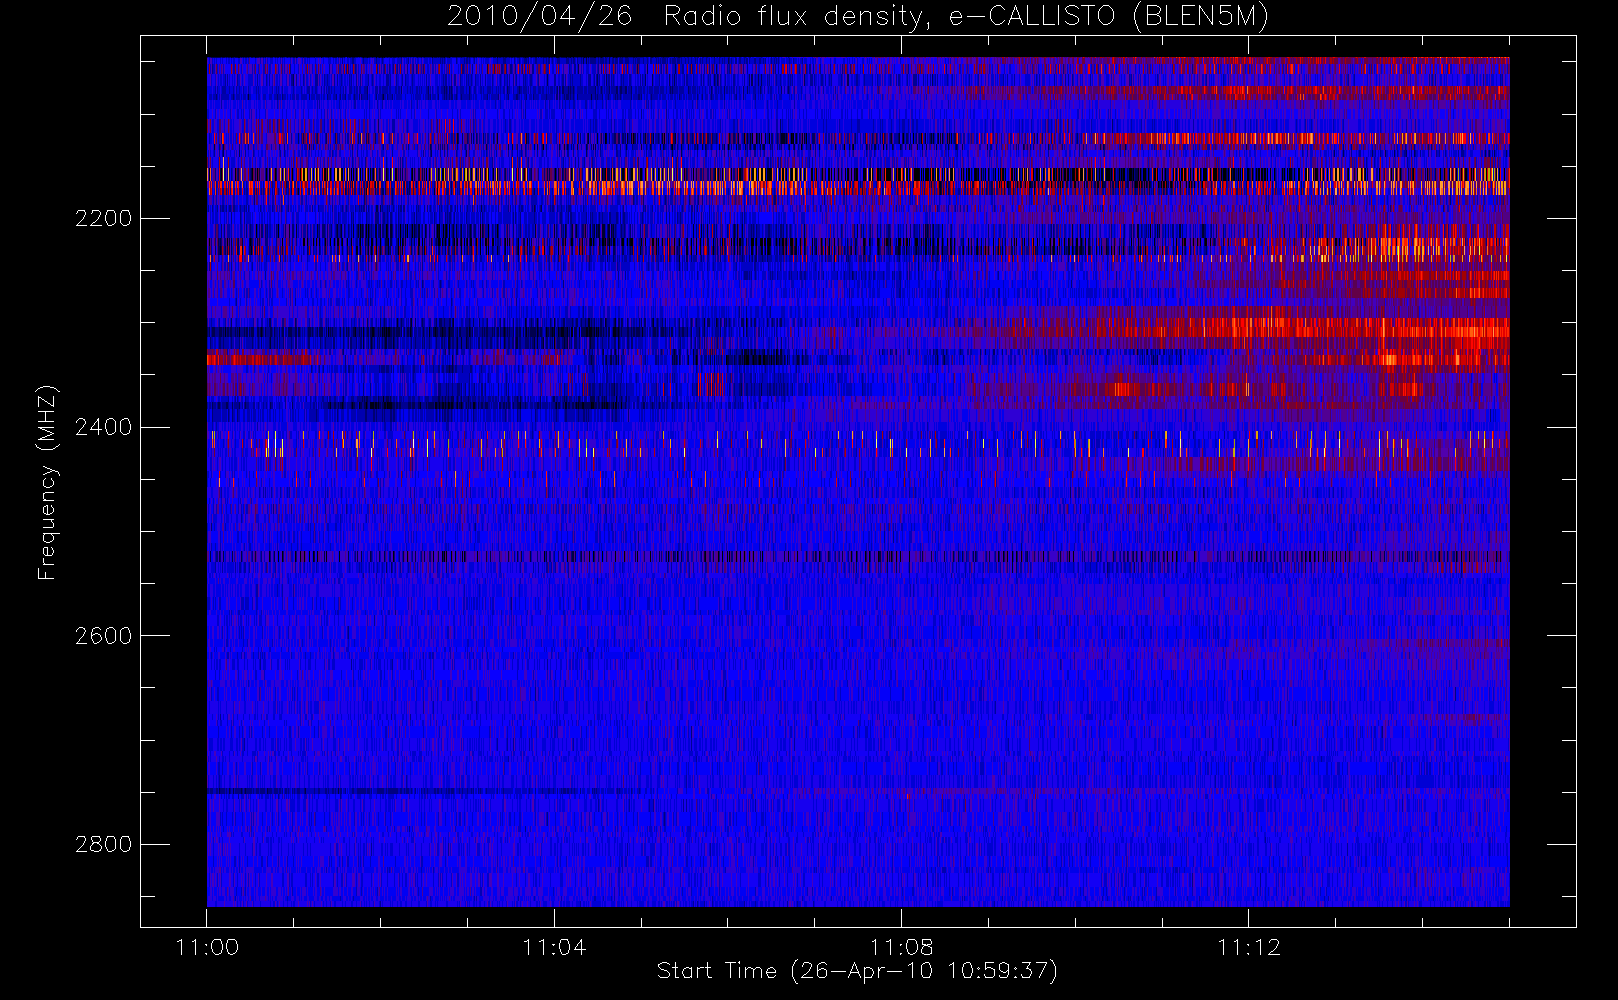This screenshot has height=1000, width=1618.
Task: Click the 2800 frequency tick label
Action: [103, 844]
